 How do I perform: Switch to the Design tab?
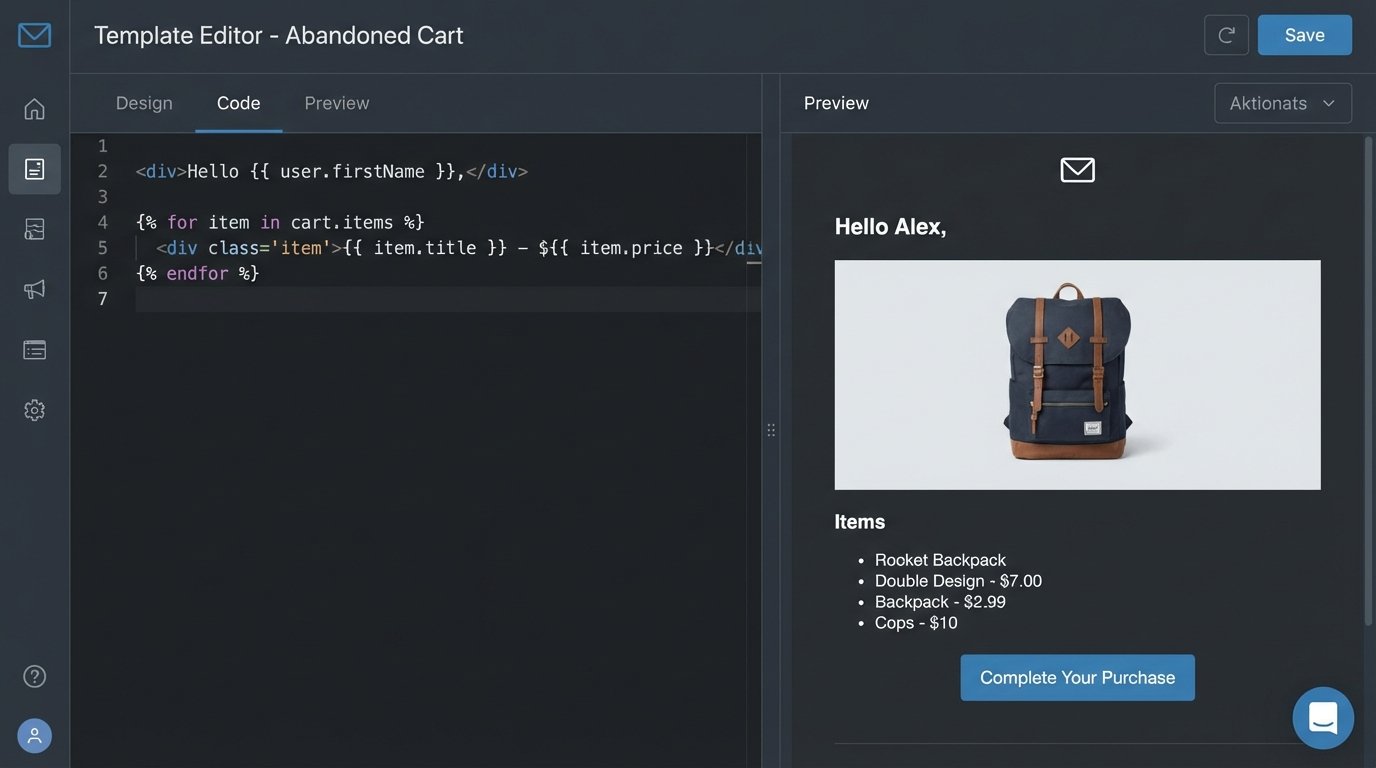[x=143, y=103]
